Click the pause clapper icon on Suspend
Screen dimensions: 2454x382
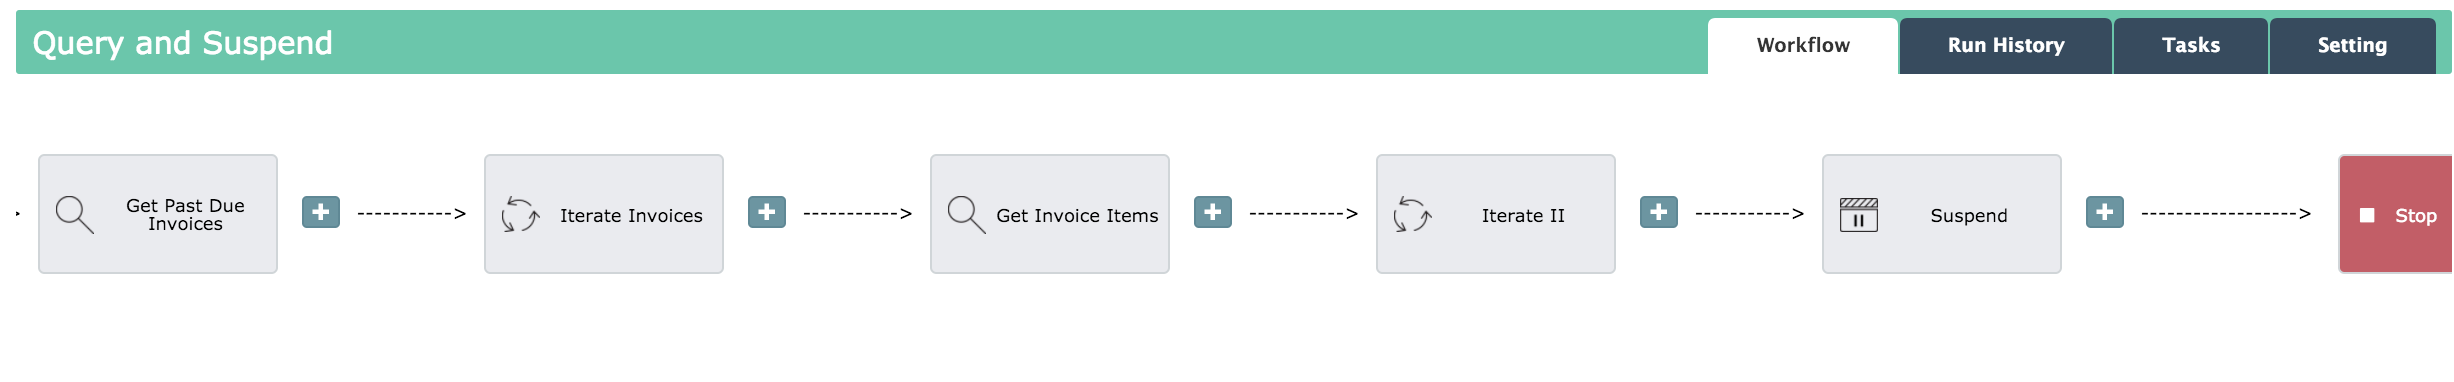point(1859,215)
